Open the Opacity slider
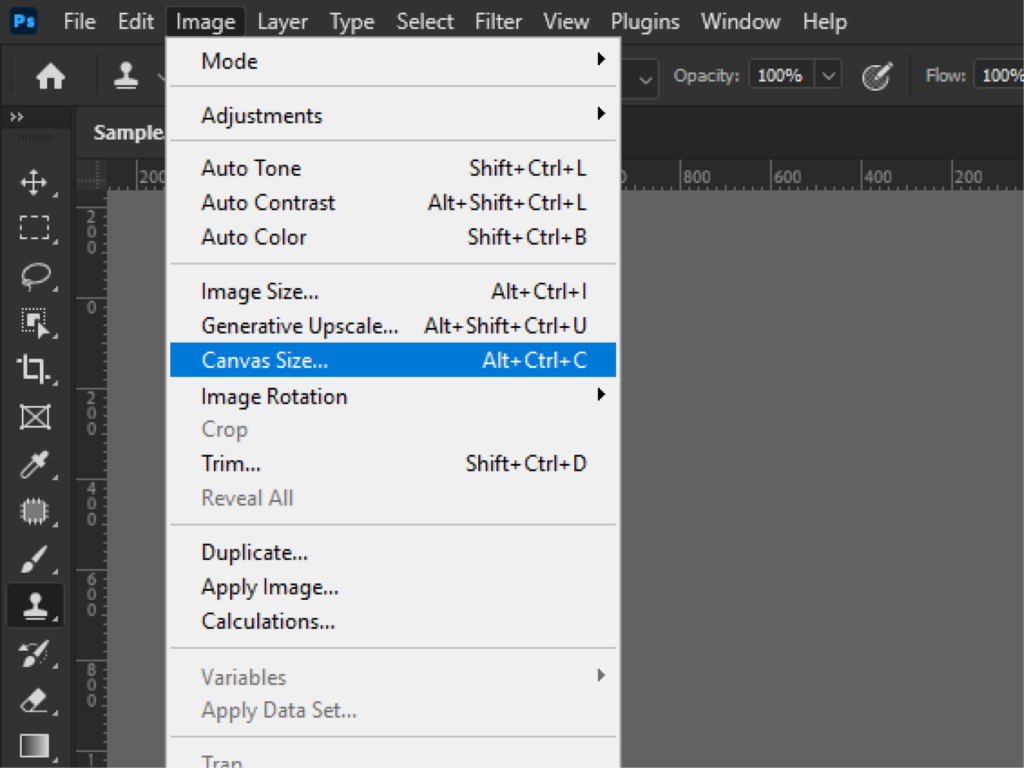Viewport: 1024px width, 768px height. [828, 75]
